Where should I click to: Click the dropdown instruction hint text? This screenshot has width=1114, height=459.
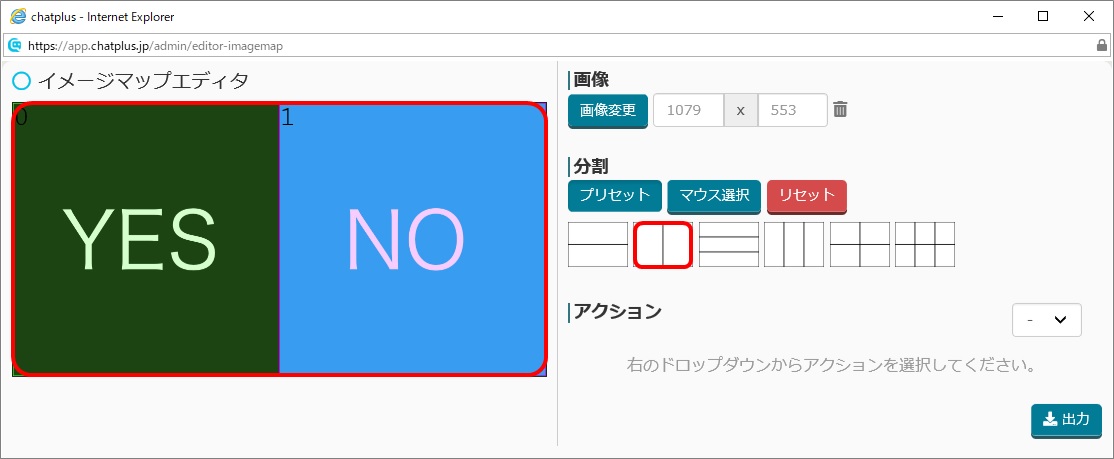pos(830,366)
